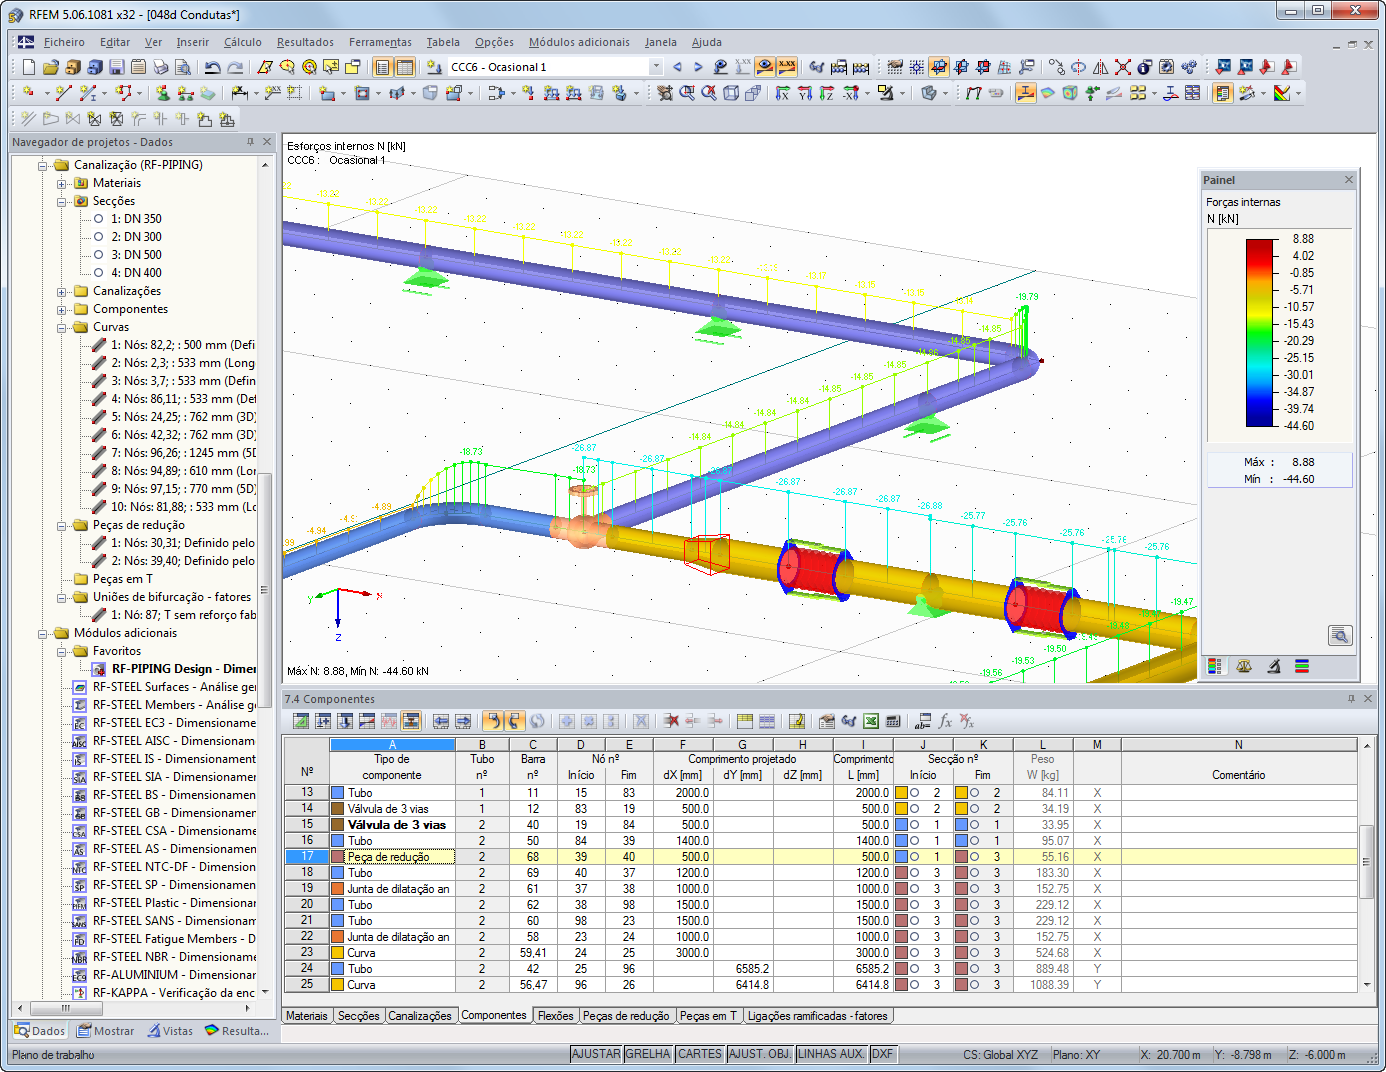
Task: Expand the Canalizações tree node
Action: pos(62,291)
